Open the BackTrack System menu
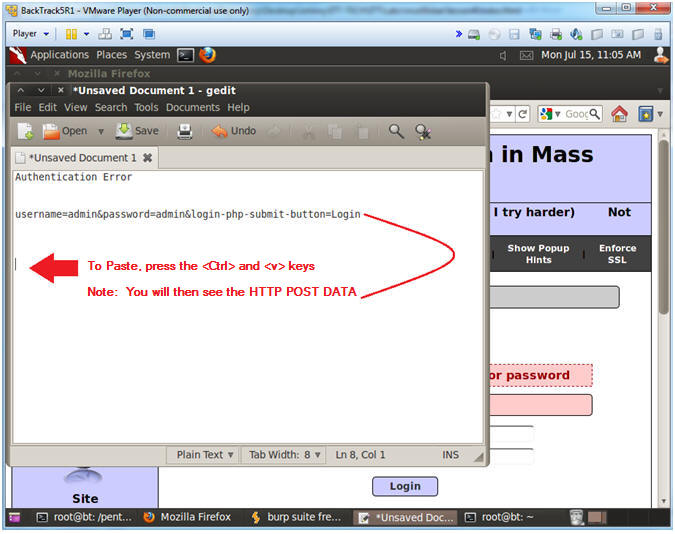Screen dimensions: 675x534 point(152,55)
